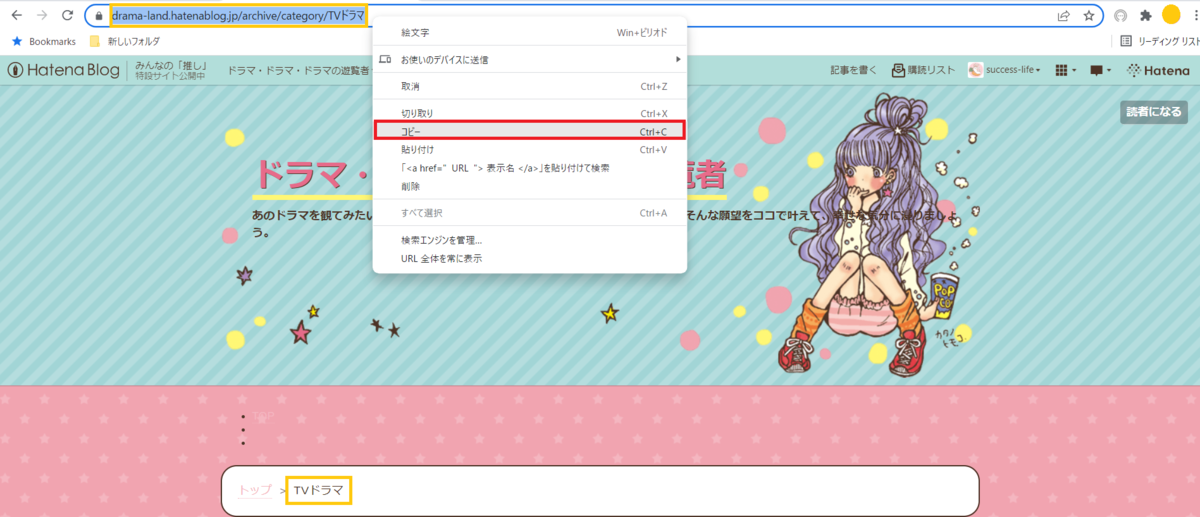This screenshot has height=517, width=1200.
Task: Click the blue Bookmarks star icon
Action: [x=17, y=42]
